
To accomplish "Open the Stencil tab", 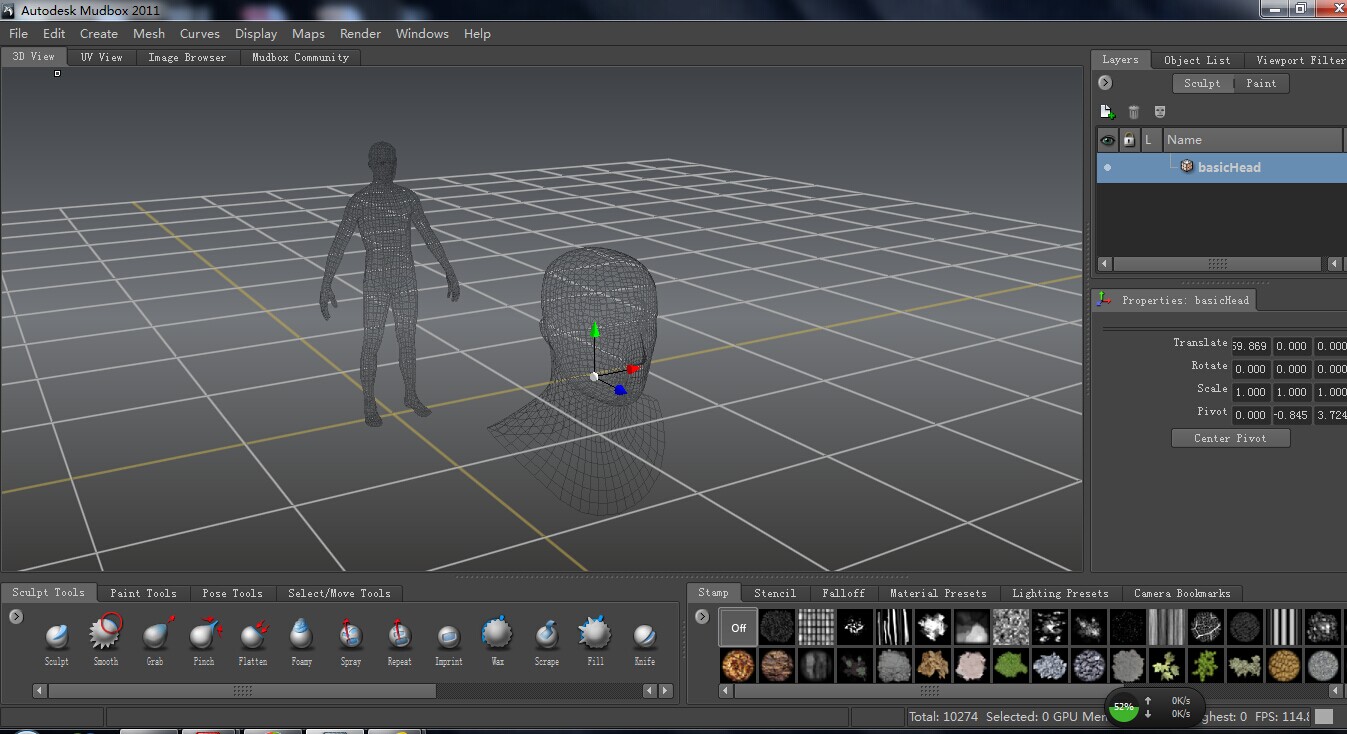I will coord(775,593).
